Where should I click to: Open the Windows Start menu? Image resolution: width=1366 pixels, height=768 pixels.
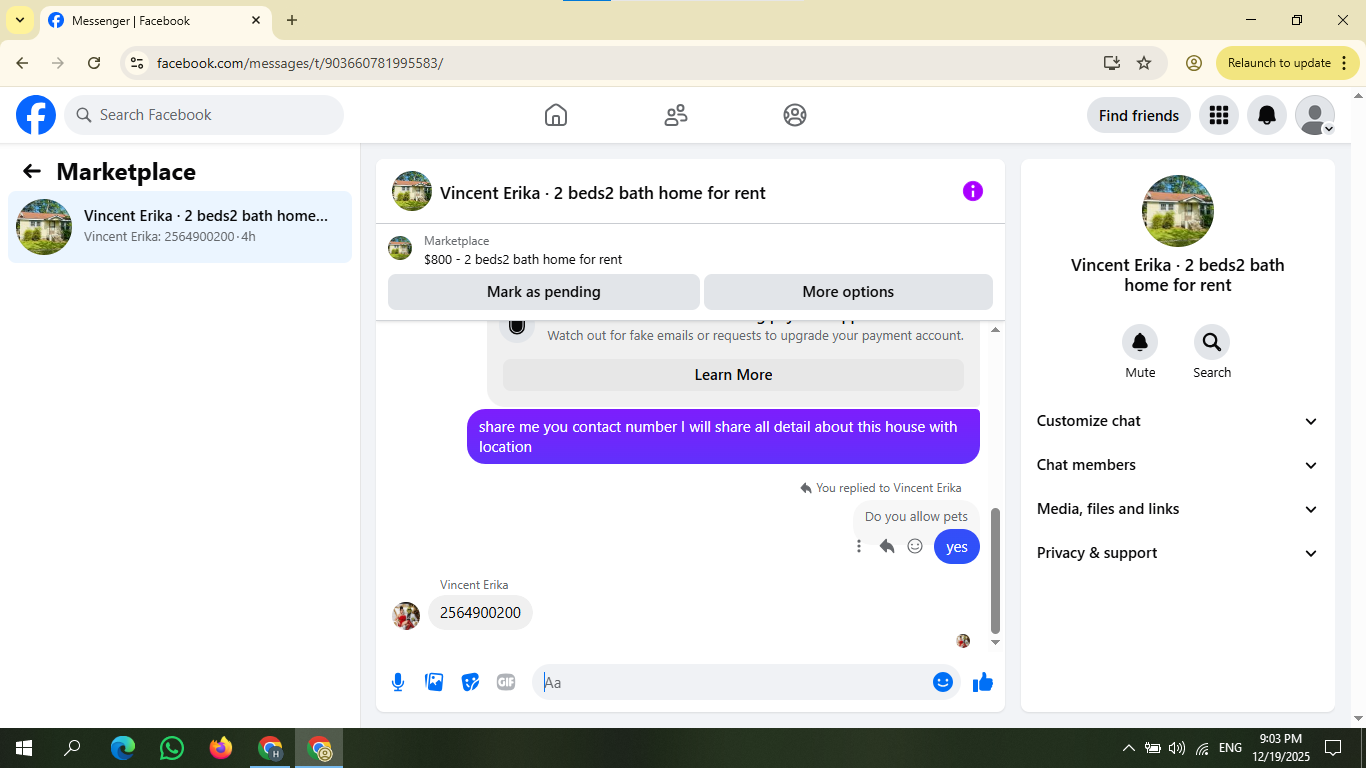coord(24,748)
